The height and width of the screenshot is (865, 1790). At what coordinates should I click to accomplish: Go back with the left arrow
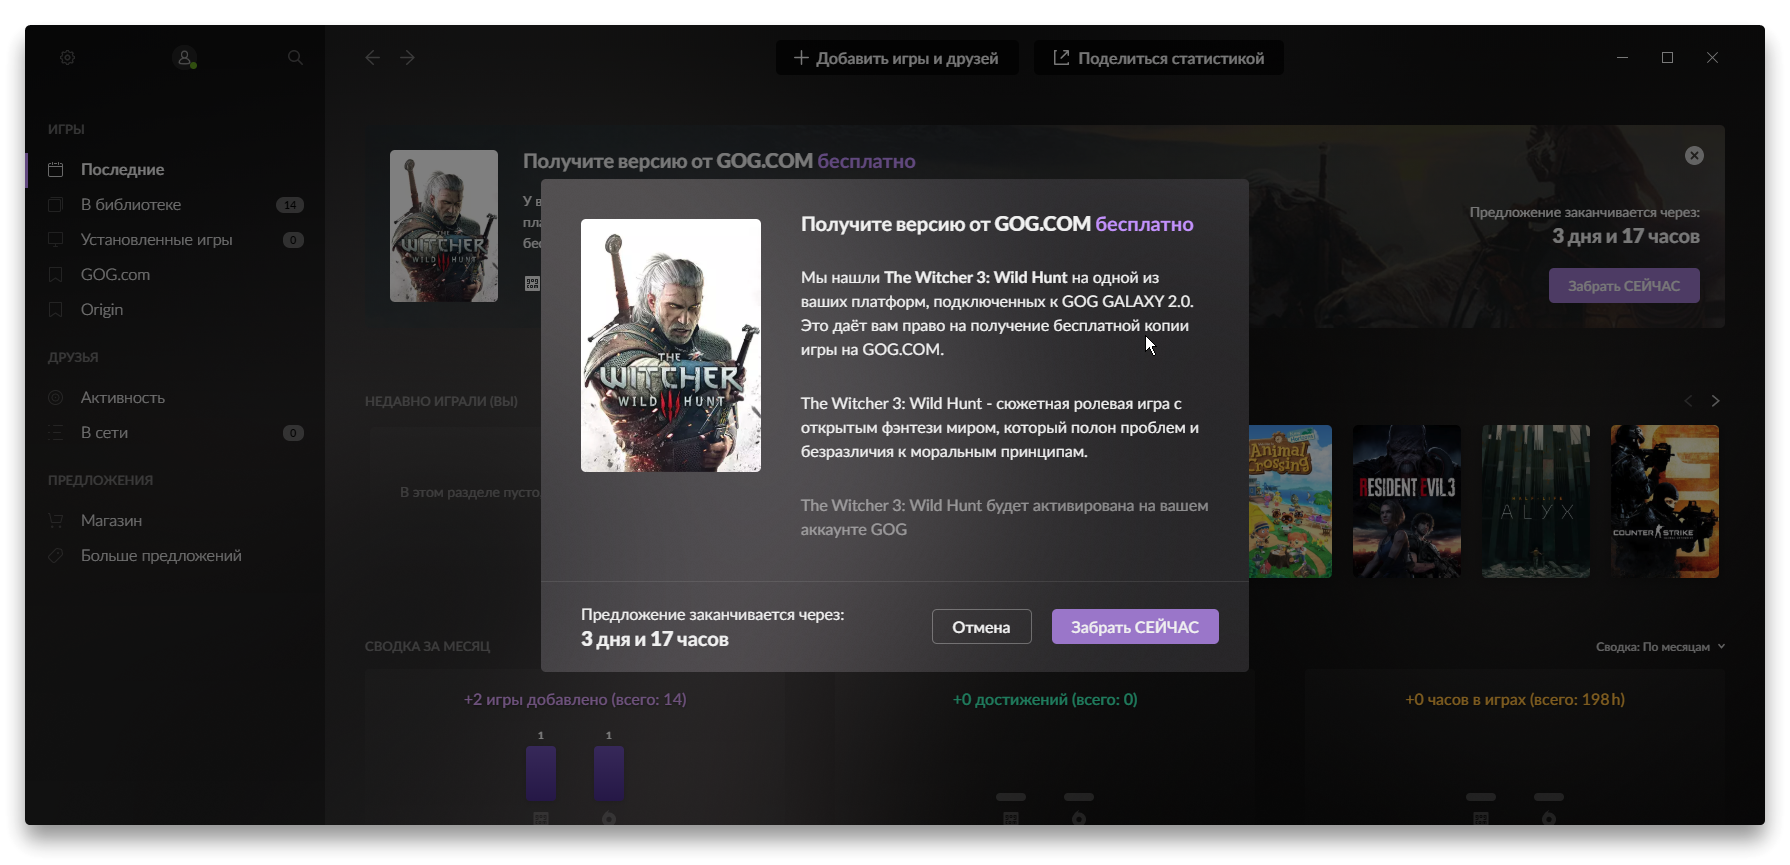tap(373, 58)
